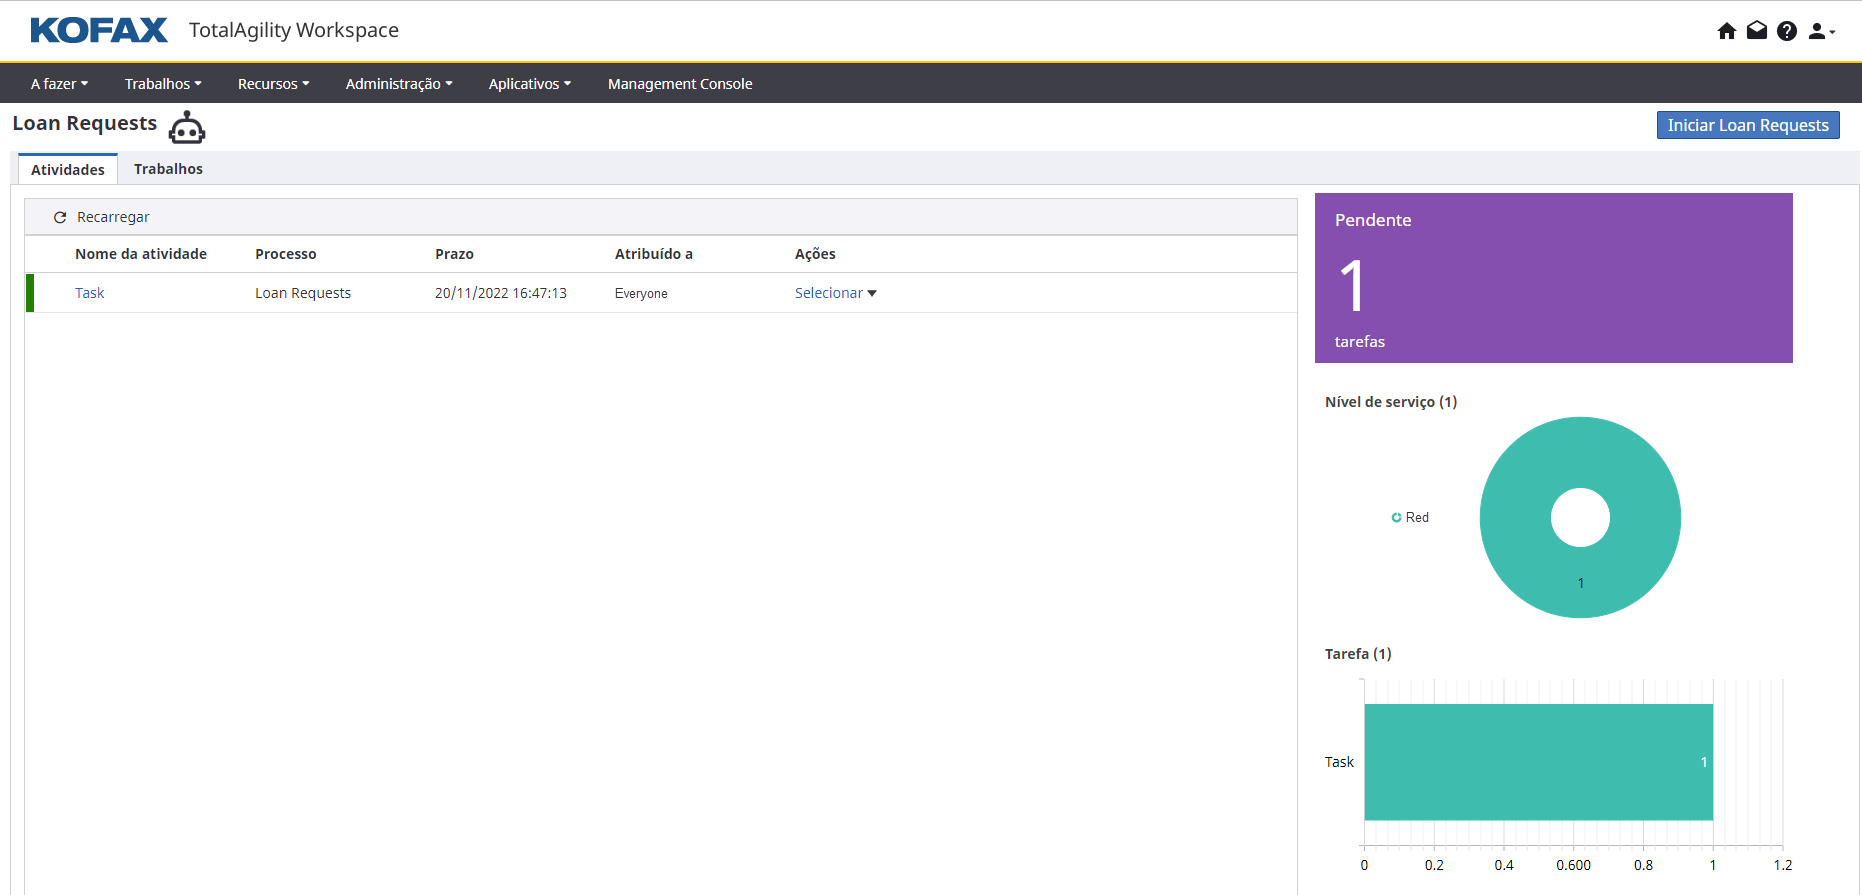The width and height of the screenshot is (1862, 895).
Task: Switch to the Trabalhos tab
Action: (168, 169)
